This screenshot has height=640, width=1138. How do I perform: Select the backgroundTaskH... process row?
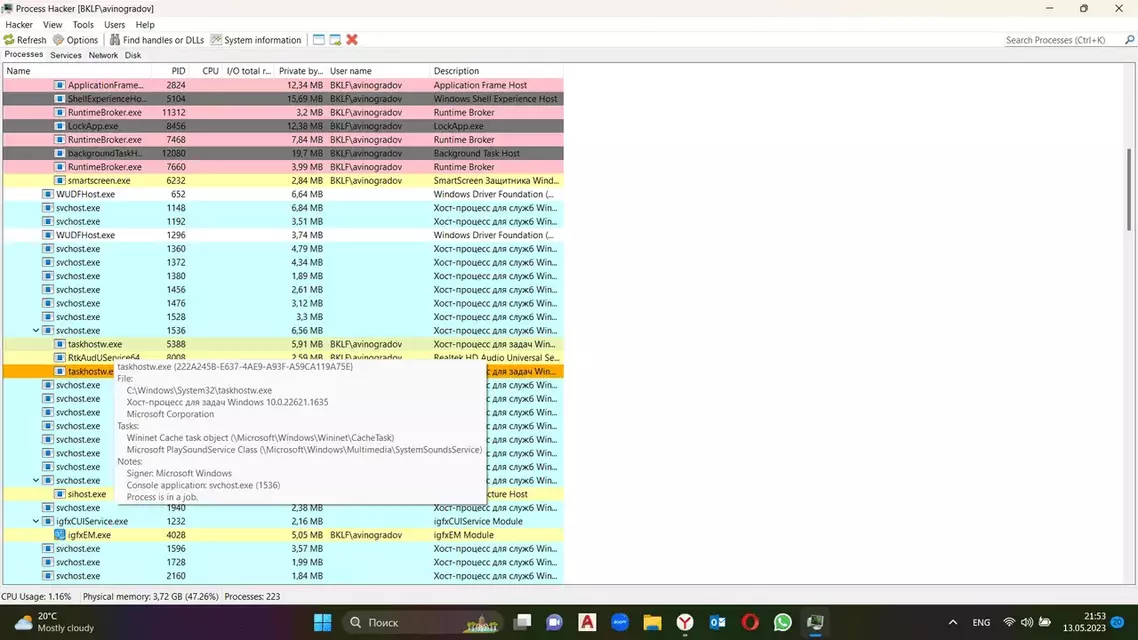pos(283,153)
